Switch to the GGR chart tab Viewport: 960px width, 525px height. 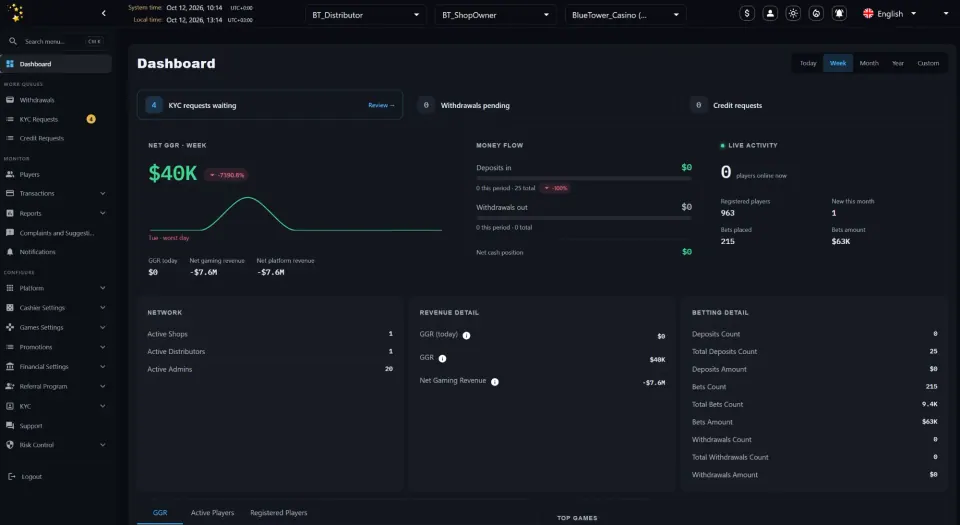[160, 513]
